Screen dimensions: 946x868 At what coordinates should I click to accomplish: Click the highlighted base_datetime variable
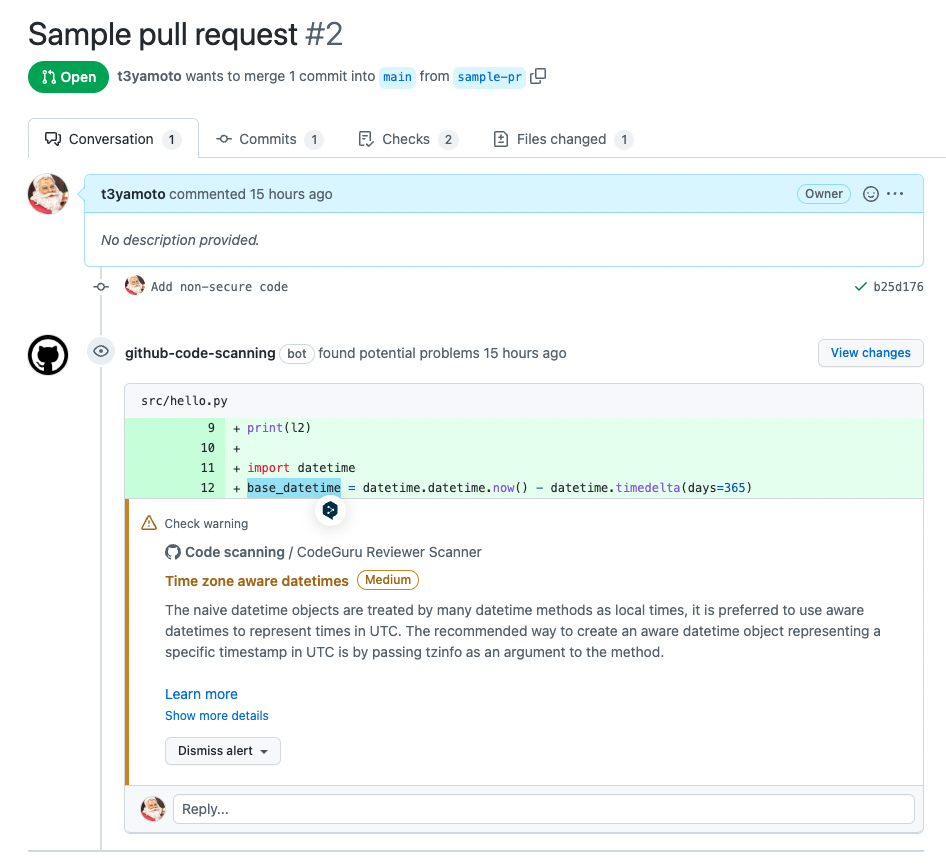tap(294, 487)
